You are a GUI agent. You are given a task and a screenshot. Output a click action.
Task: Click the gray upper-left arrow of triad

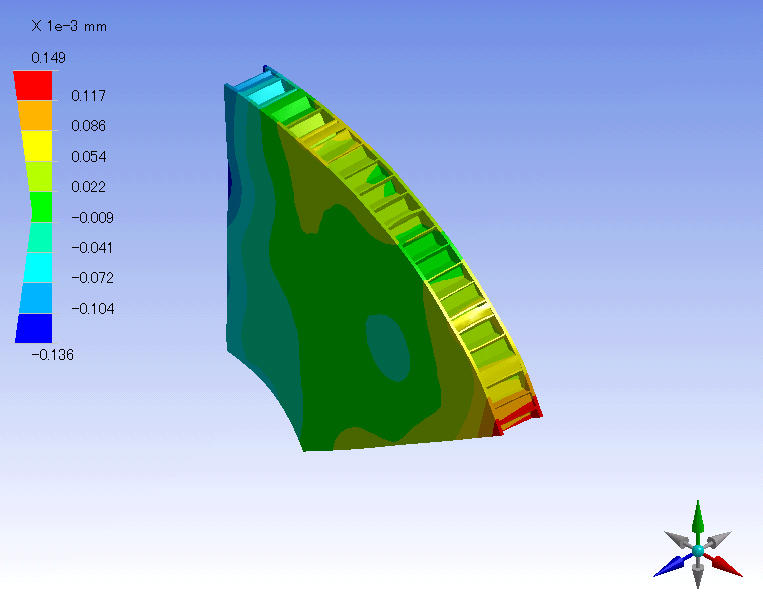678,540
